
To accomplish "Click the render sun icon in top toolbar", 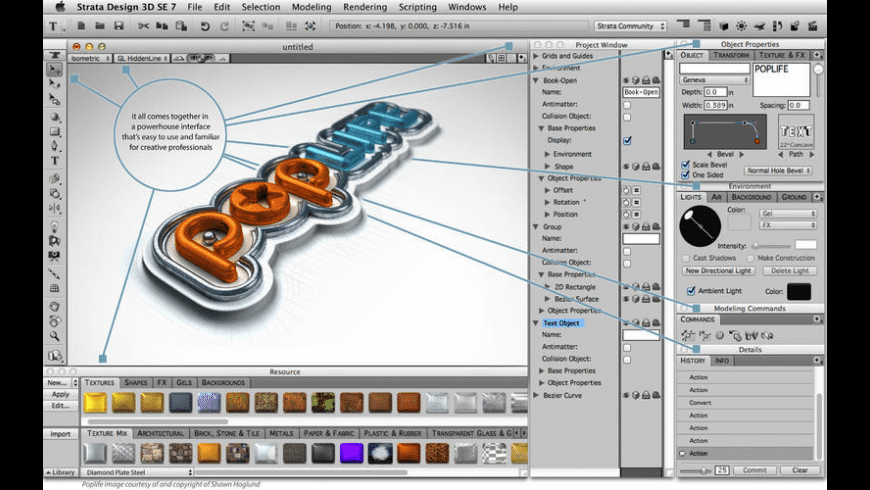I will point(741,26).
